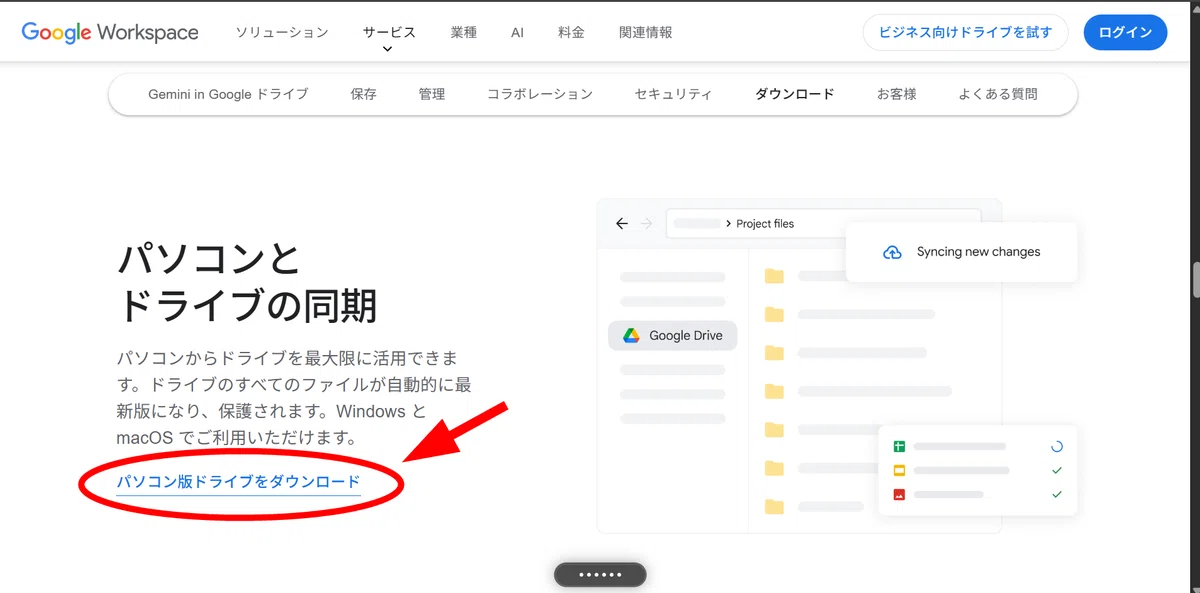Viewport: 1200px width, 593px height.
Task: Click the Google Workspace logo
Action: 110,32
